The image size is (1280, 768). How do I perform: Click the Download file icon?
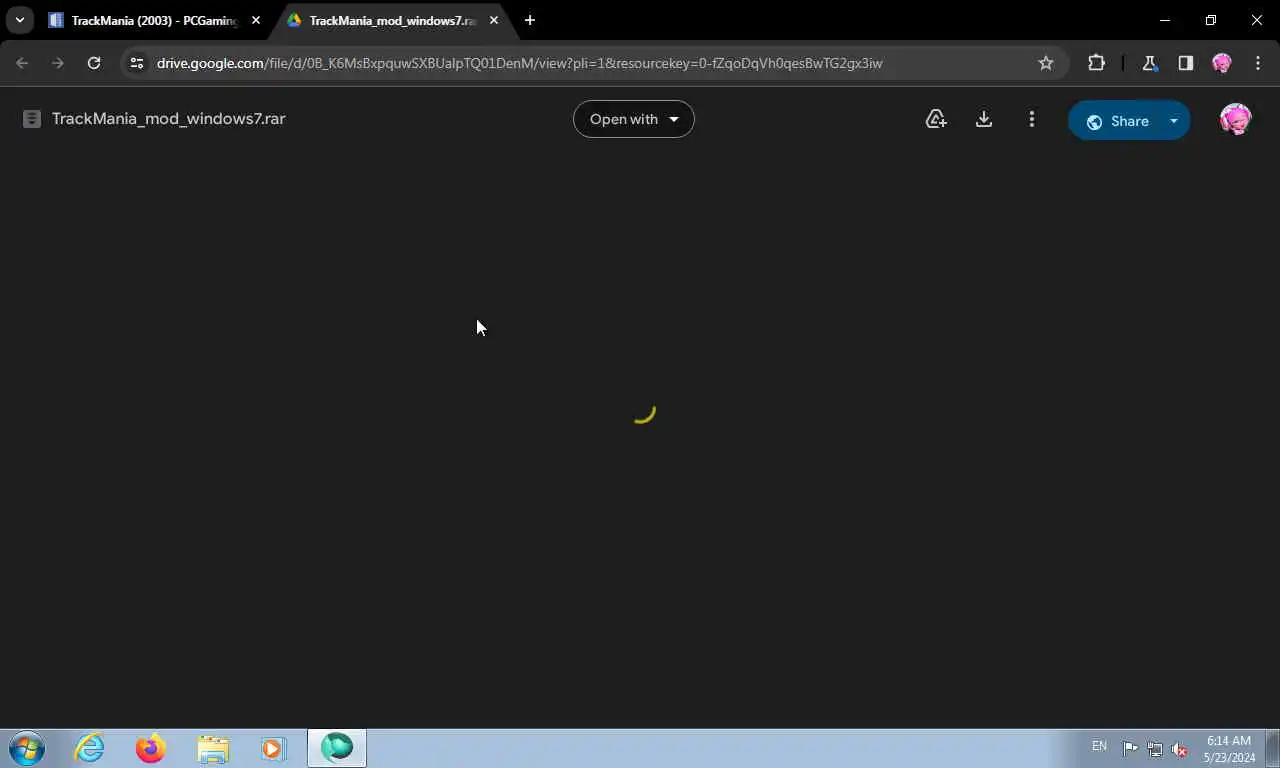click(x=984, y=120)
